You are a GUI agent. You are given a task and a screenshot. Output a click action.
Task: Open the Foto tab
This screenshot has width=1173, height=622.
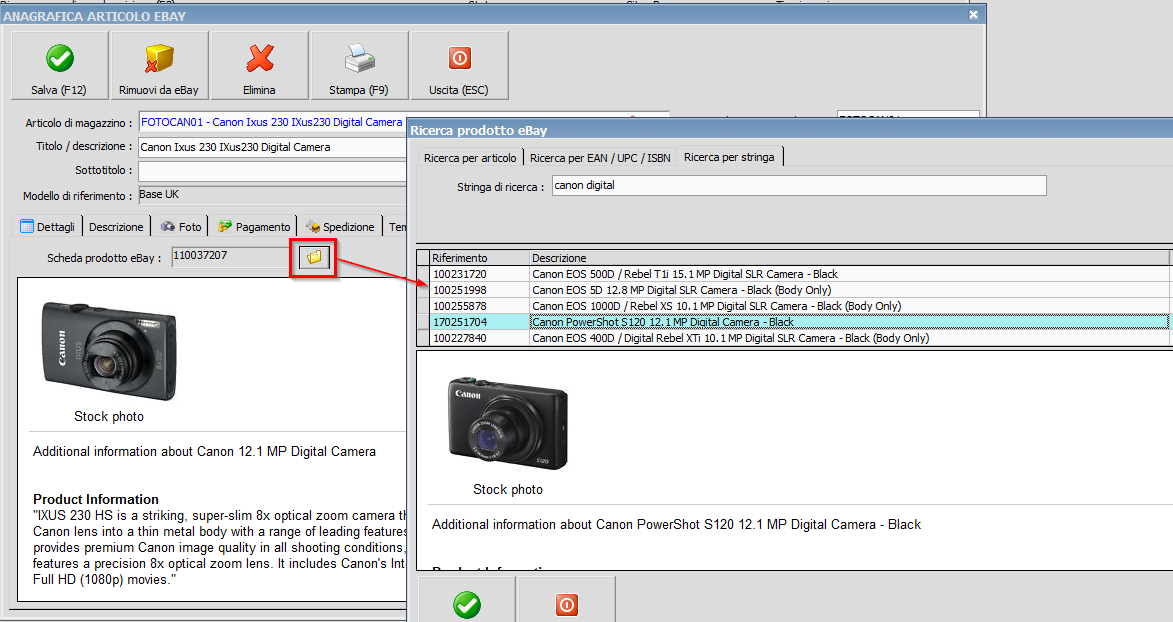[181, 227]
